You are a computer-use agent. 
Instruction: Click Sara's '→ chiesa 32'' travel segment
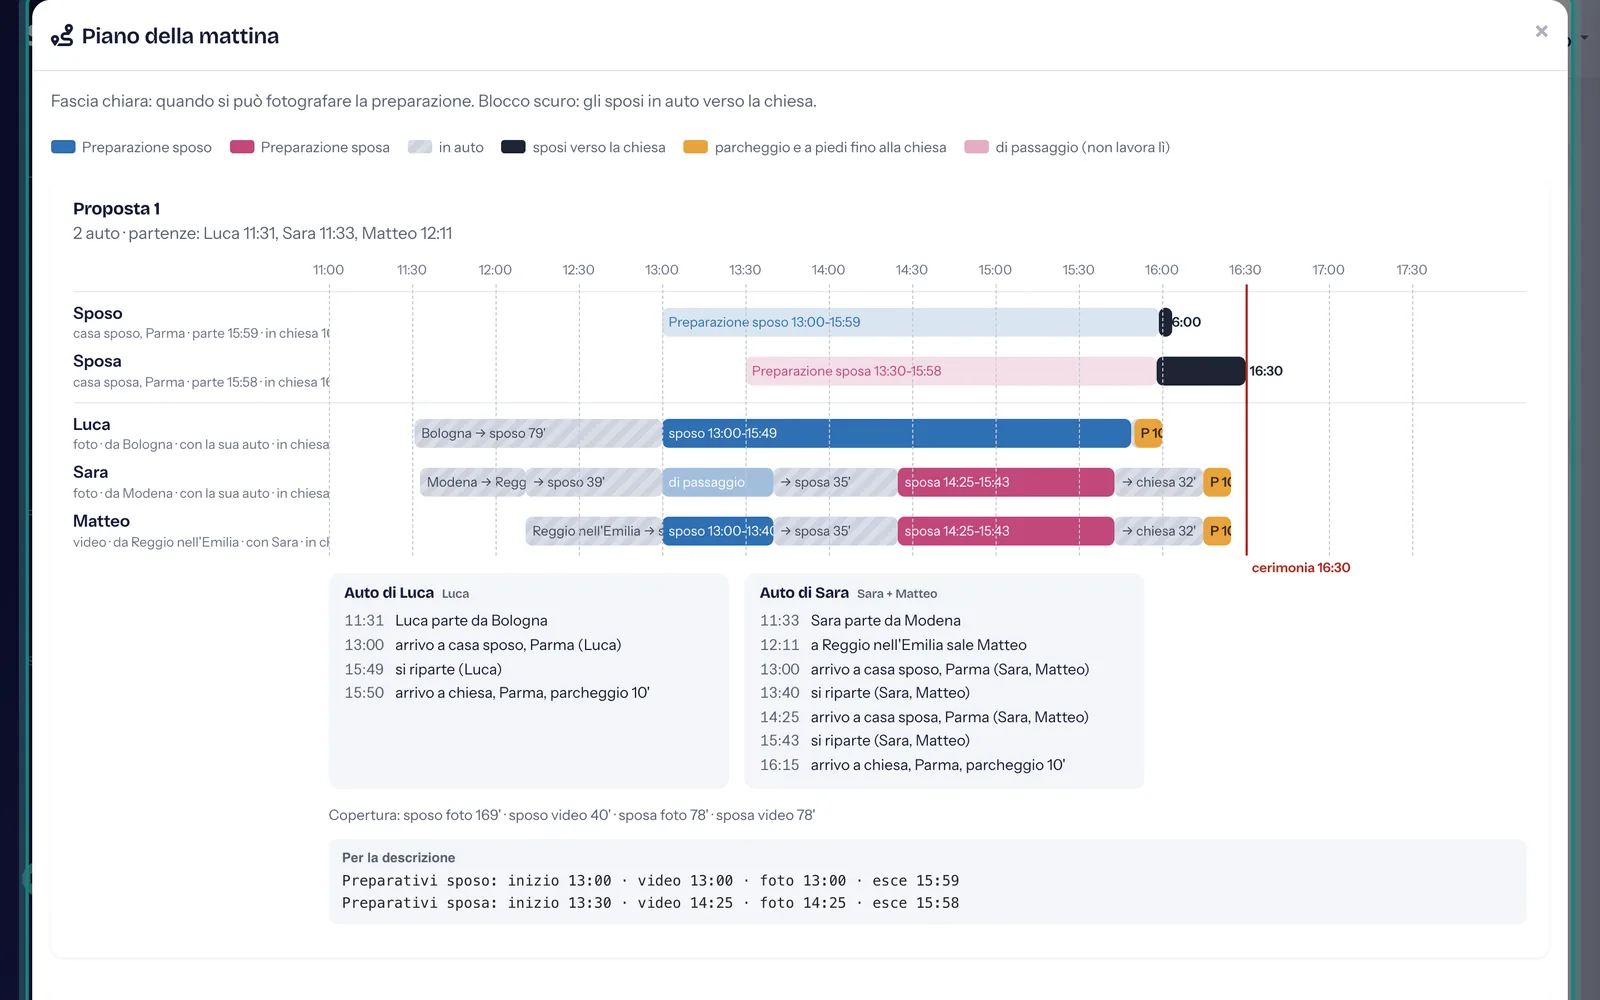point(1159,482)
